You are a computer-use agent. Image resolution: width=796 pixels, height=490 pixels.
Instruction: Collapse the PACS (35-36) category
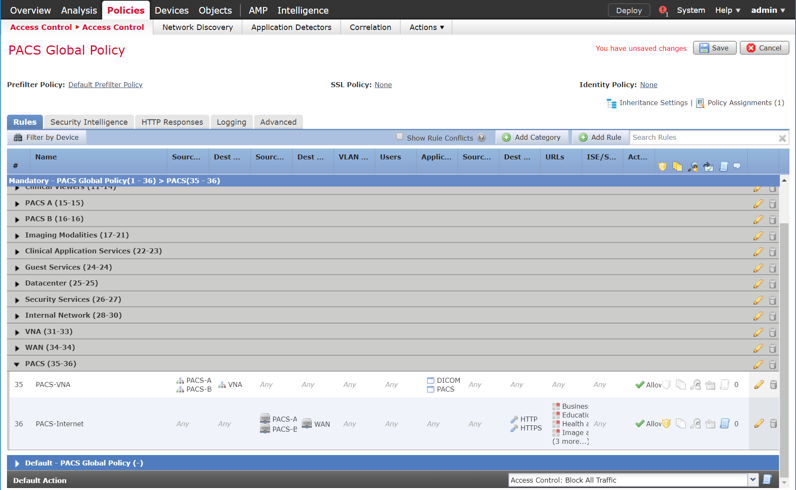17,364
